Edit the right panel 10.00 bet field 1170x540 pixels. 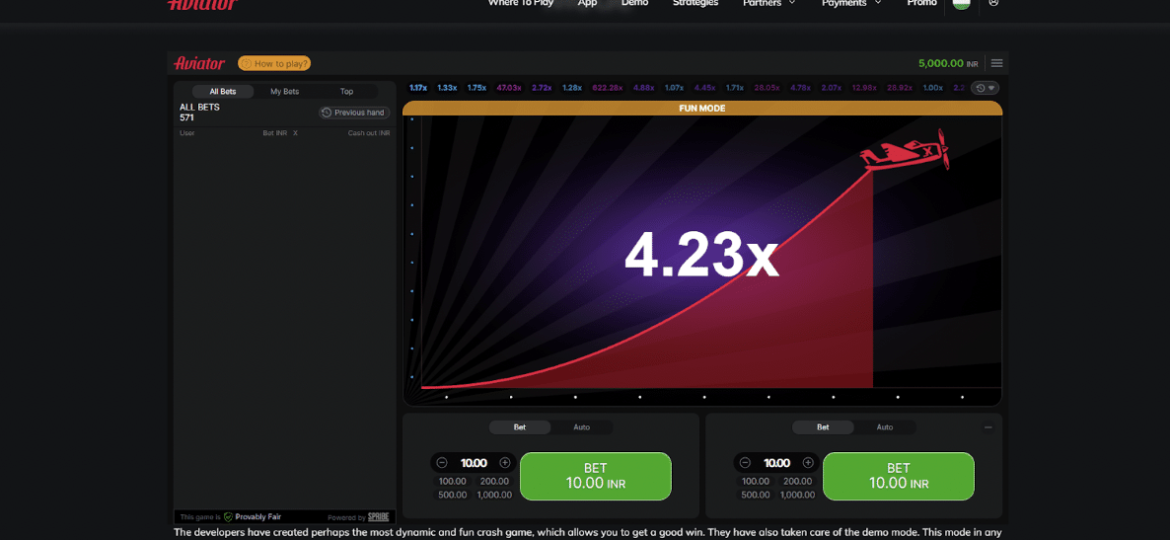pos(776,463)
